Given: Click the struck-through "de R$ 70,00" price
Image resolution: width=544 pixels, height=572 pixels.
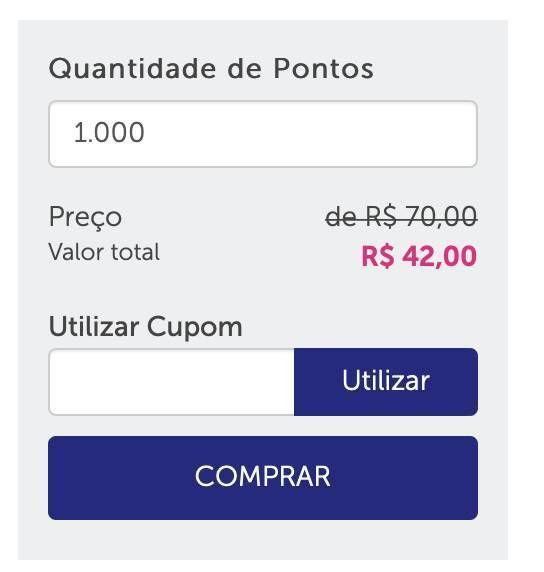Looking at the screenshot, I should (x=401, y=217).
